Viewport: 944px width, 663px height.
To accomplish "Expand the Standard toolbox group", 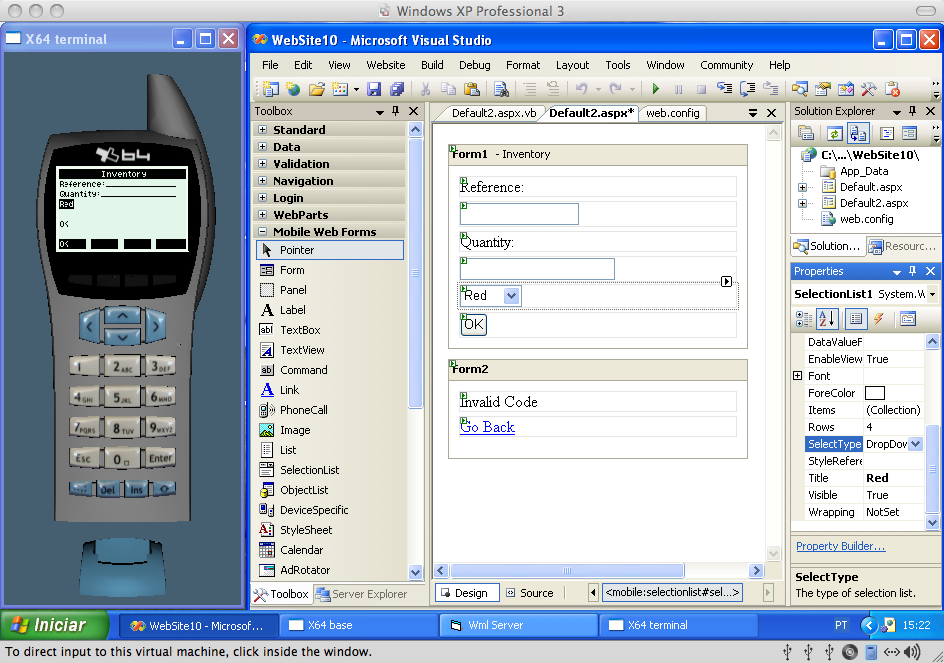I will pos(262,129).
